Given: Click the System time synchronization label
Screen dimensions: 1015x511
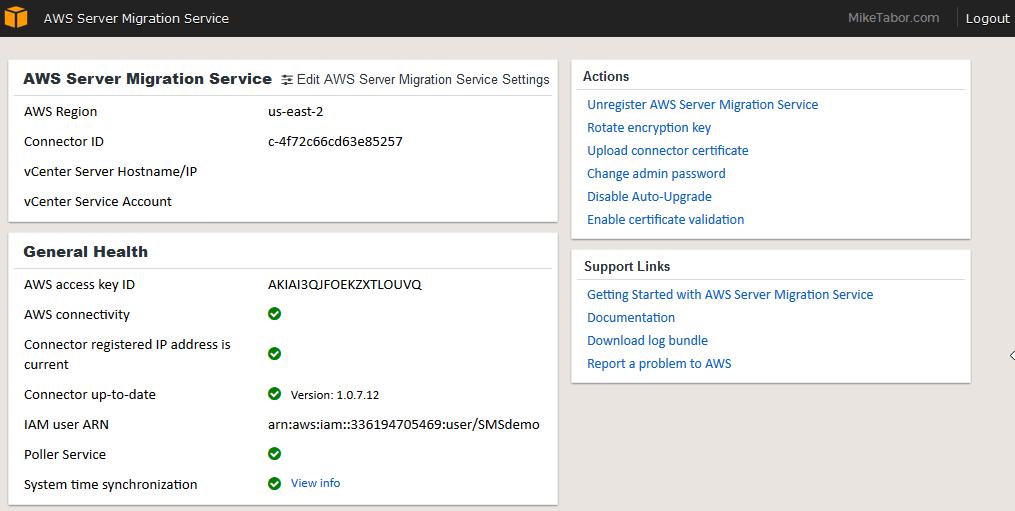Looking at the screenshot, I should click(x=110, y=484).
